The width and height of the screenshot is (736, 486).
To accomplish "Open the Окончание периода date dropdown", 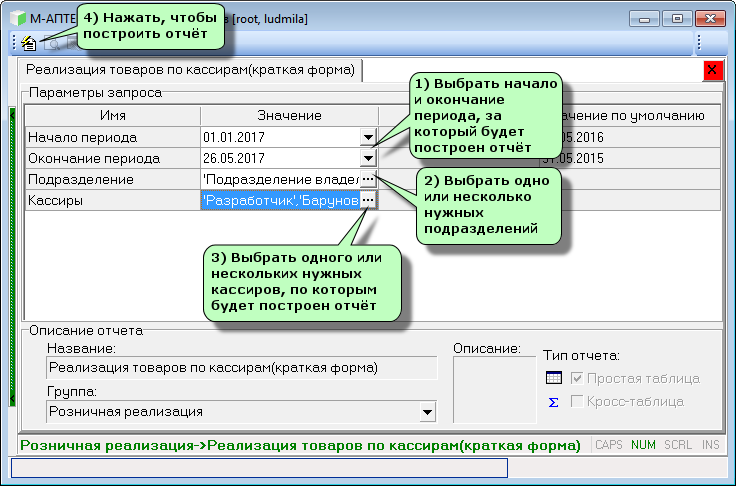I will click(368, 158).
